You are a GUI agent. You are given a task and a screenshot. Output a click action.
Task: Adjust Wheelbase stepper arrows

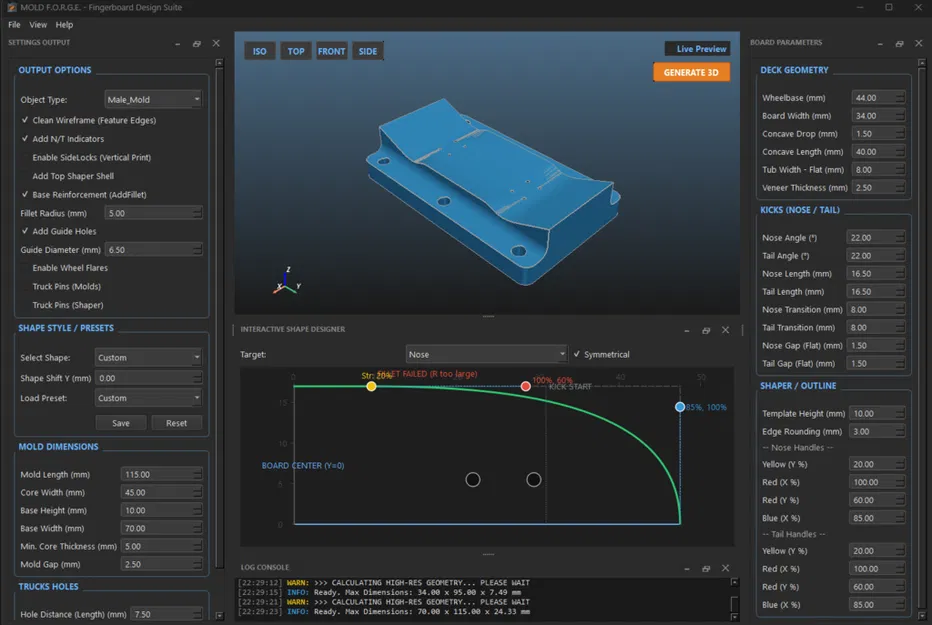900,97
